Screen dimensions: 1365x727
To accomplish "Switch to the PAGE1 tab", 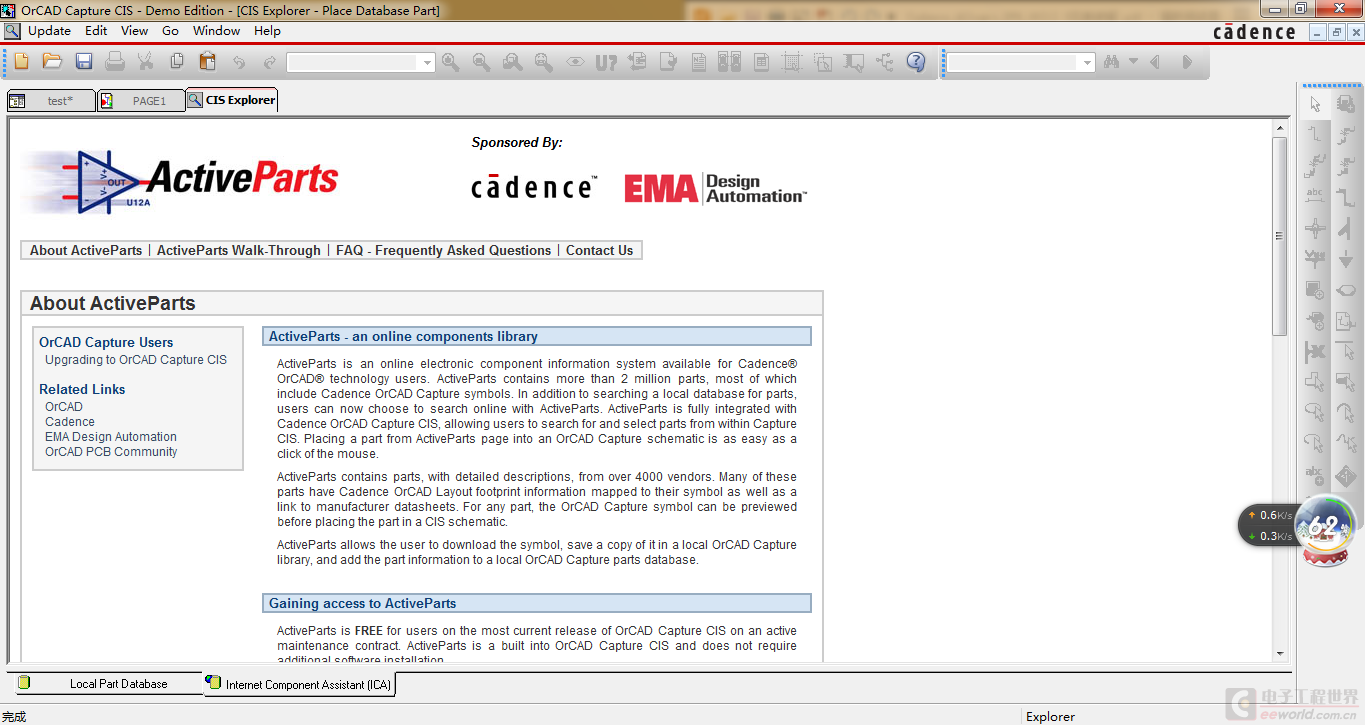I will (x=141, y=101).
